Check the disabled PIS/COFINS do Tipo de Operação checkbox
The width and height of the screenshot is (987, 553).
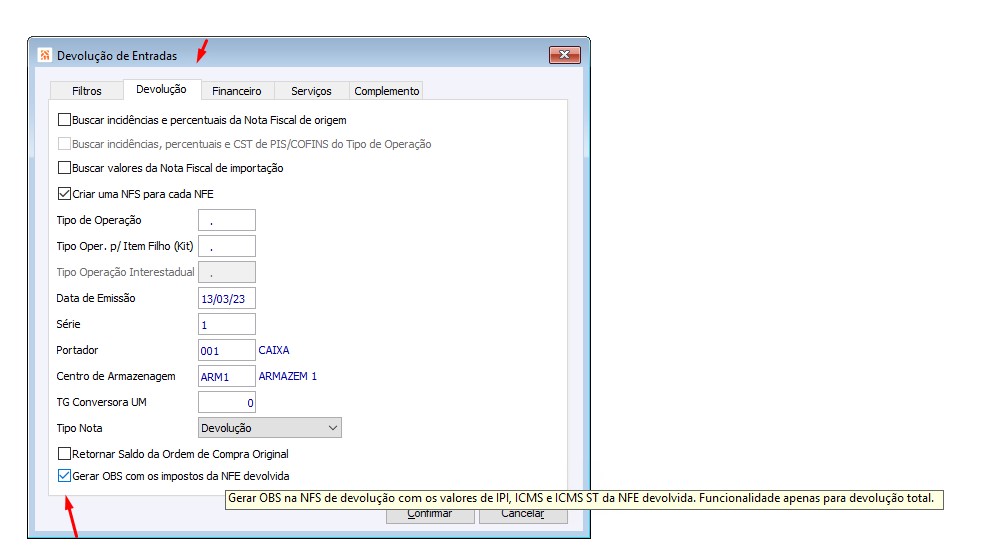[x=64, y=143]
